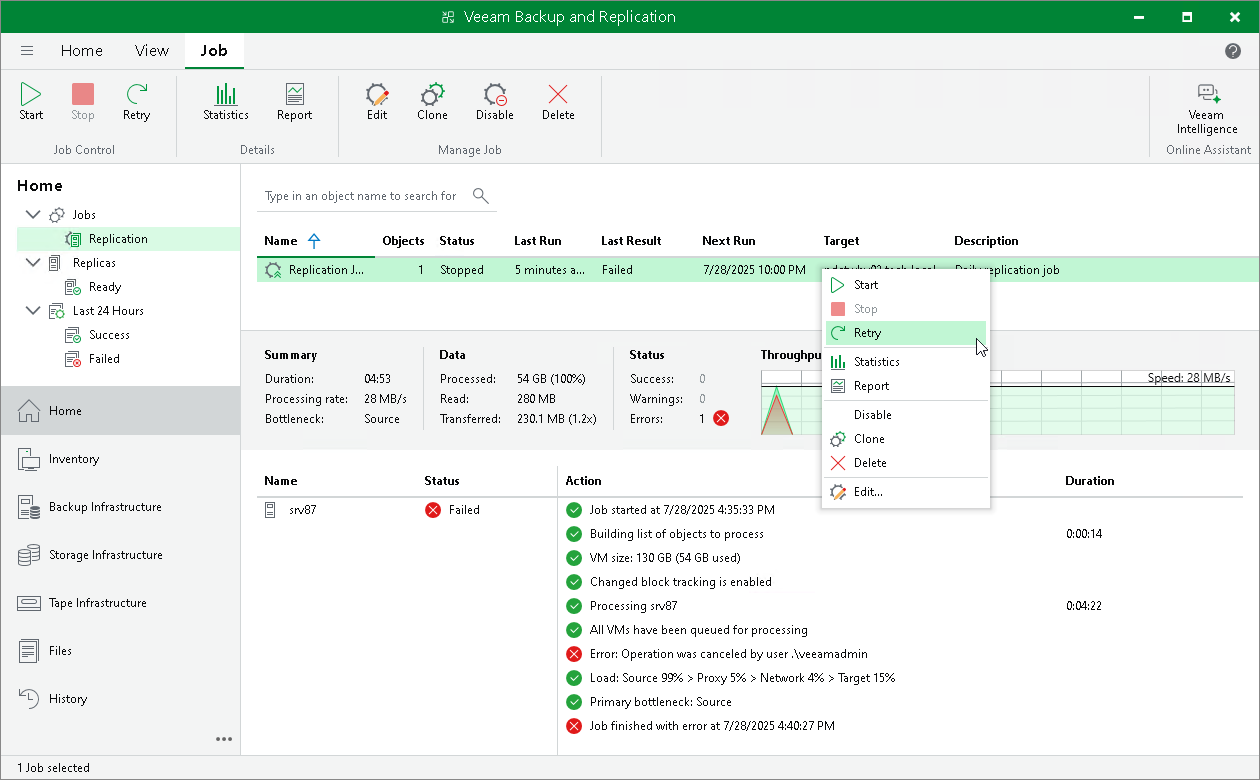Click the red error icon beside Errors
The height and width of the screenshot is (780, 1260).
[721, 418]
